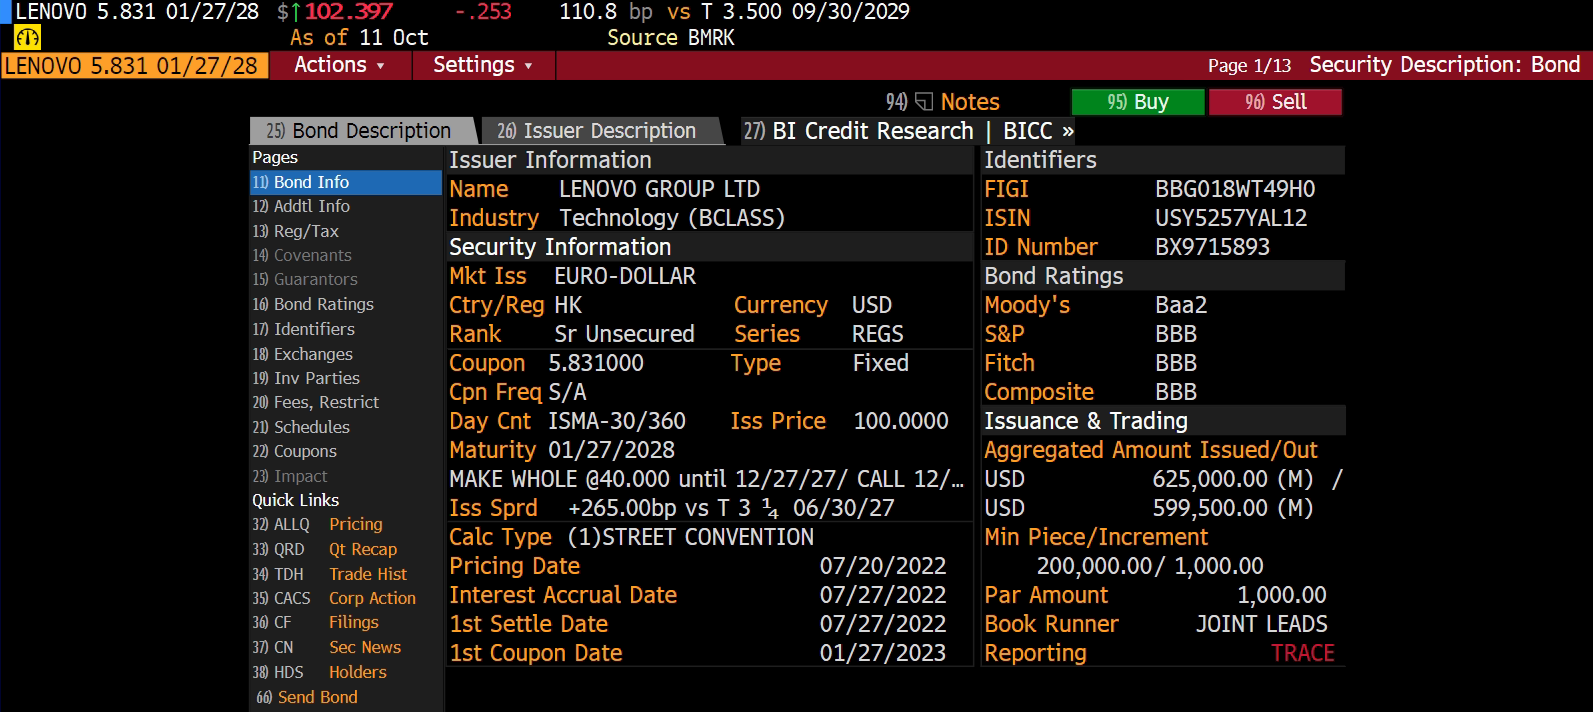This screenshot has height=712, width=1593.
Task: Open Impact page
Action: pos(345,476)
